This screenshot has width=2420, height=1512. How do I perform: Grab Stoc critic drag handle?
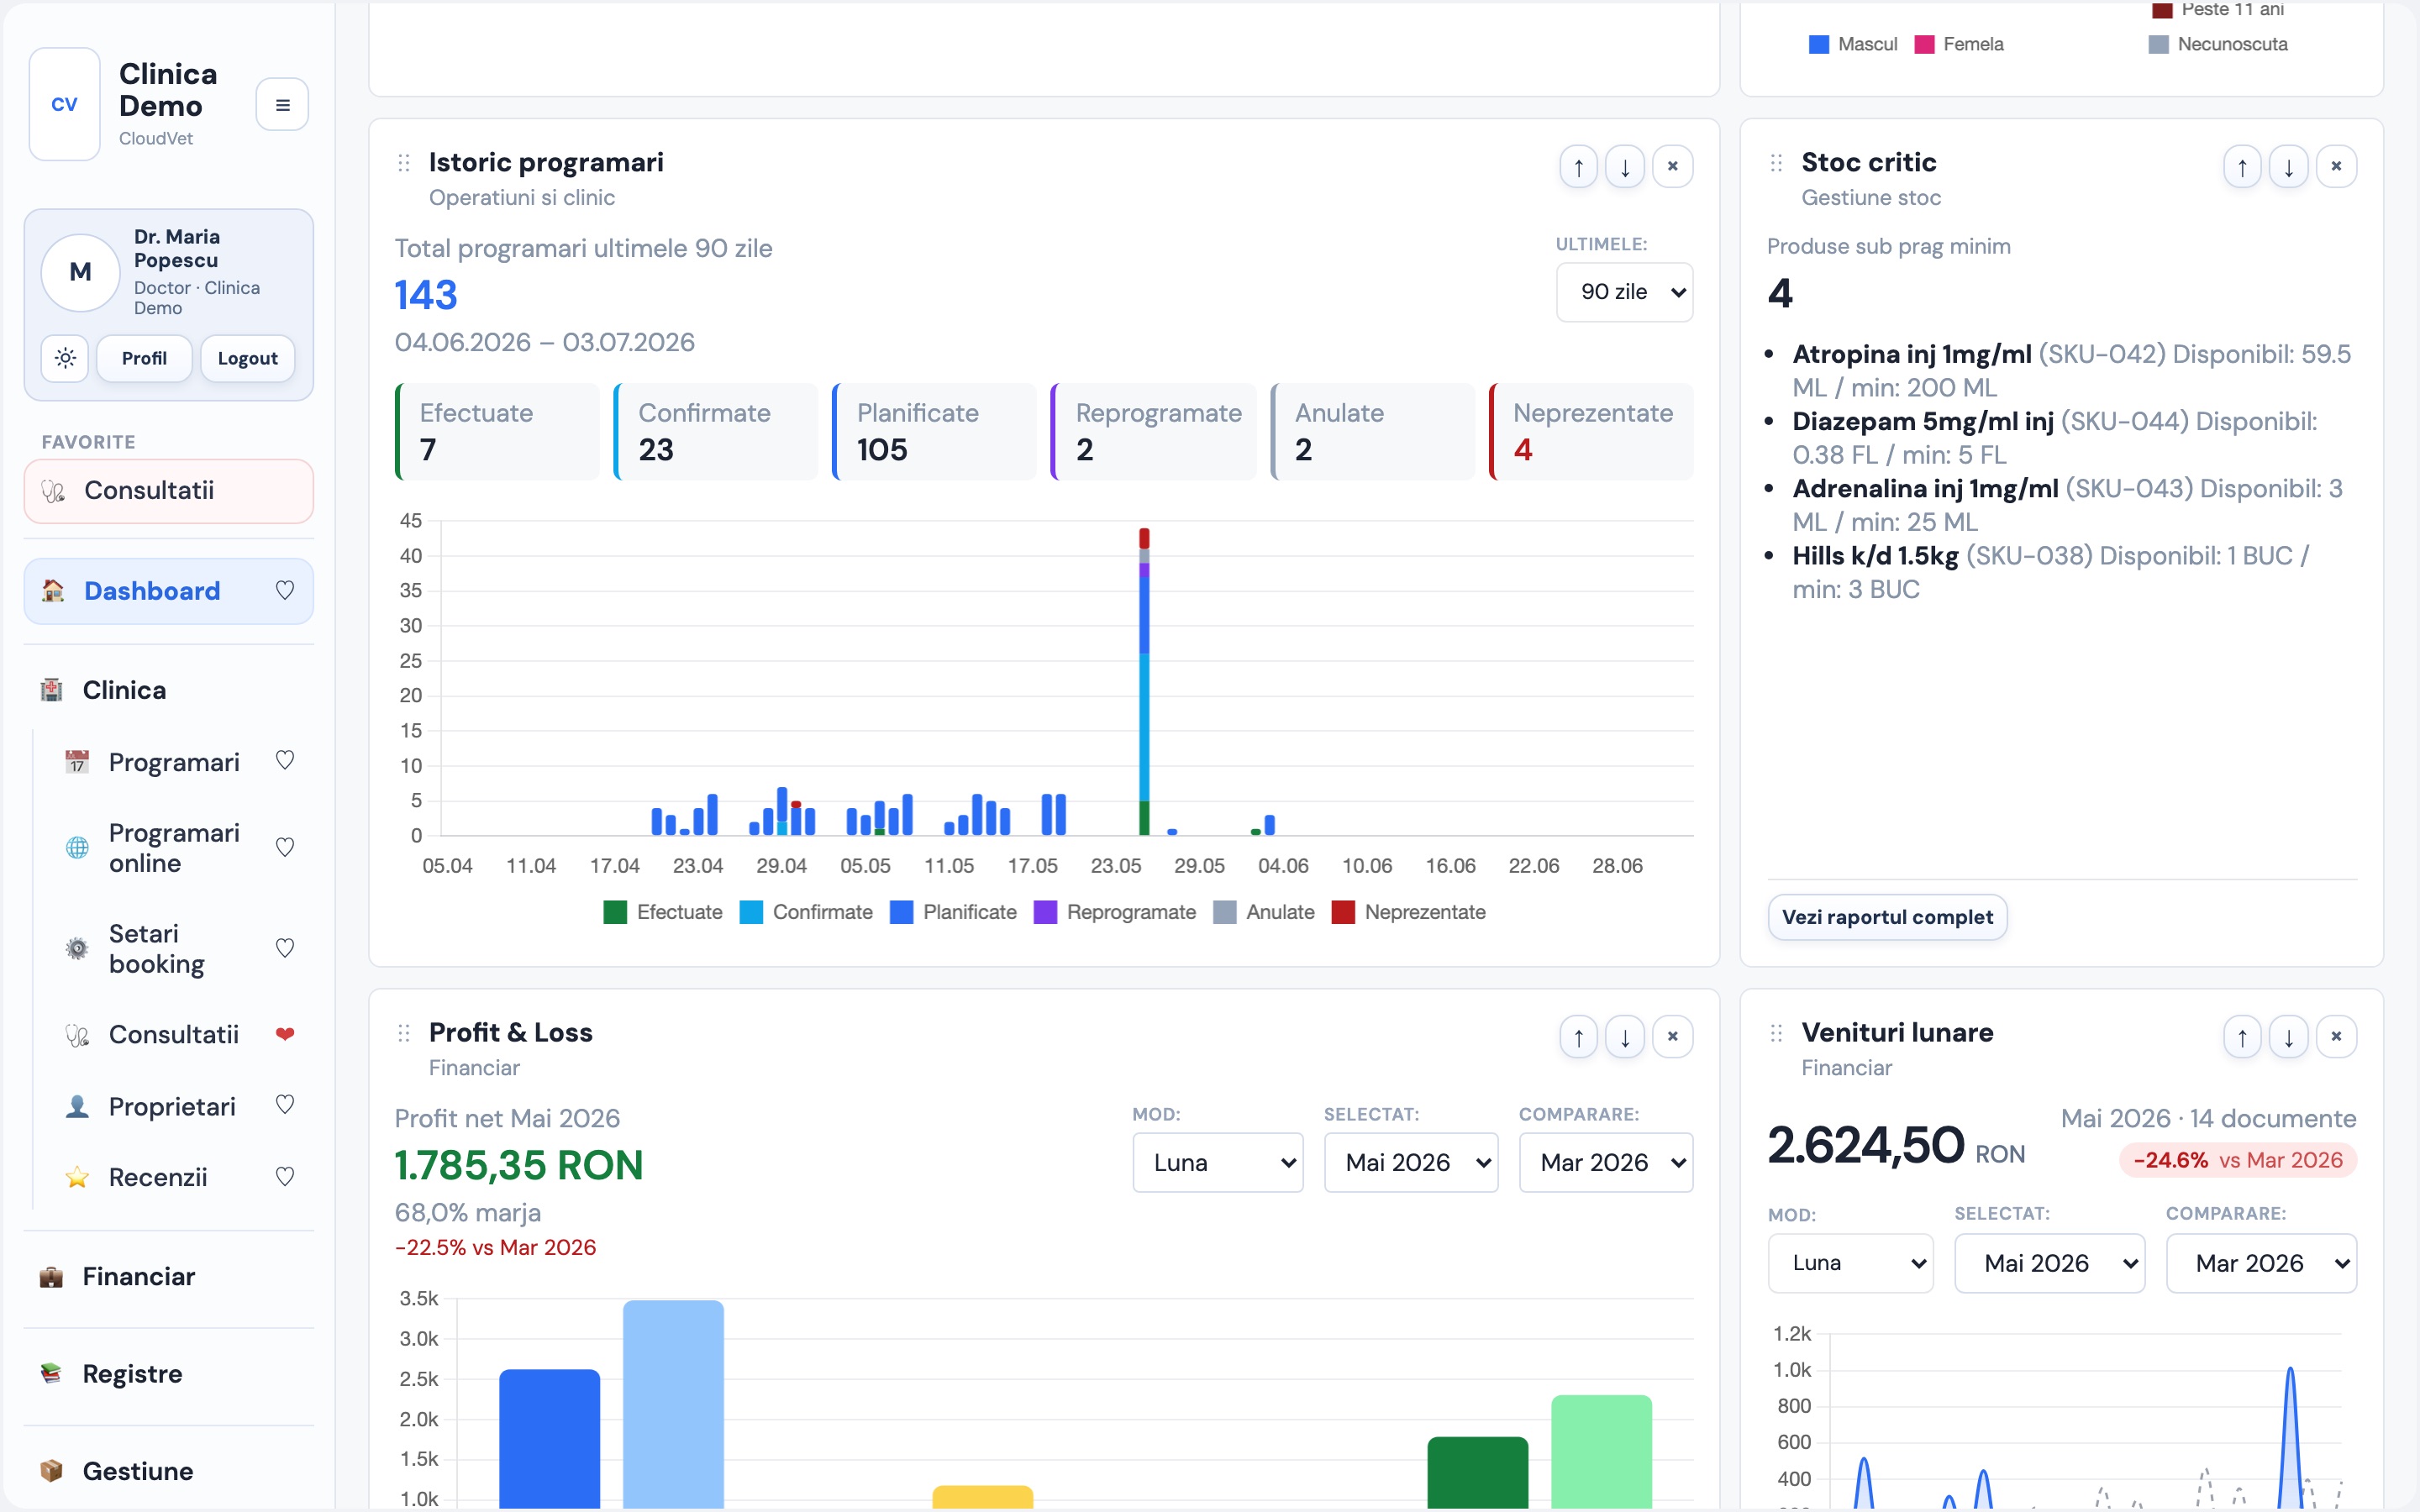(x=1776, y=163)
